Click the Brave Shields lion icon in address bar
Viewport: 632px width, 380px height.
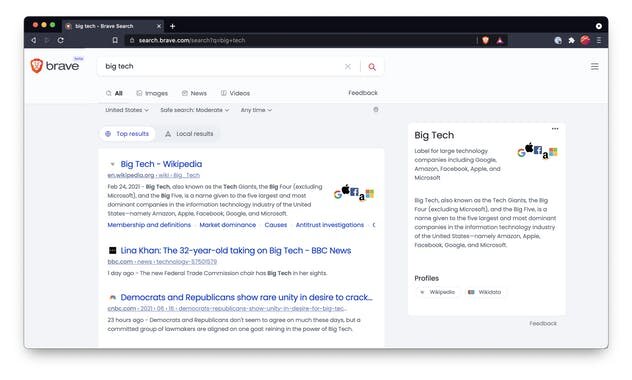pyautogui.click(x=485, y=40)
